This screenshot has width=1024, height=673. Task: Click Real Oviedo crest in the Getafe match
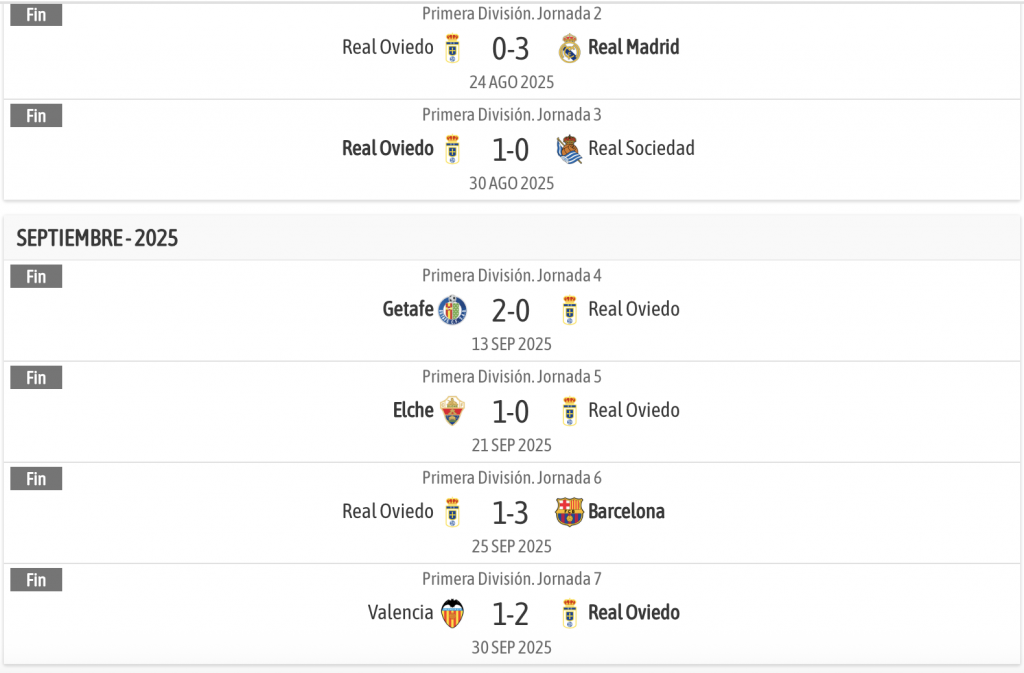570,310
